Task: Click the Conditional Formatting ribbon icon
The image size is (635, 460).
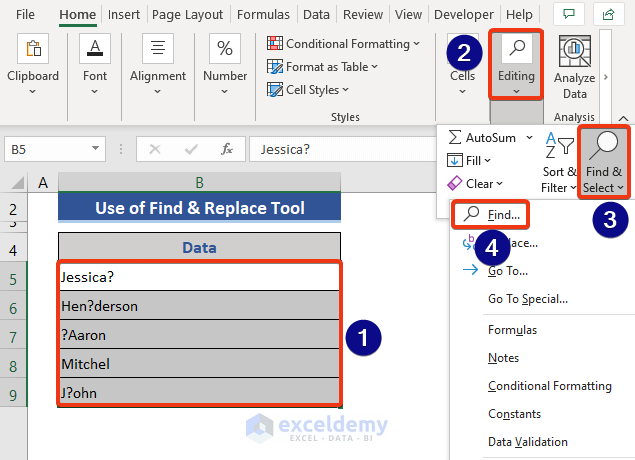Action: [275, 43]
